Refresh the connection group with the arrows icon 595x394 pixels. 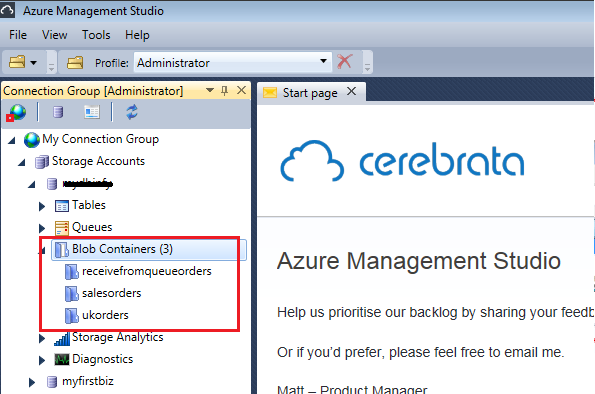click(x=132, y=112)
